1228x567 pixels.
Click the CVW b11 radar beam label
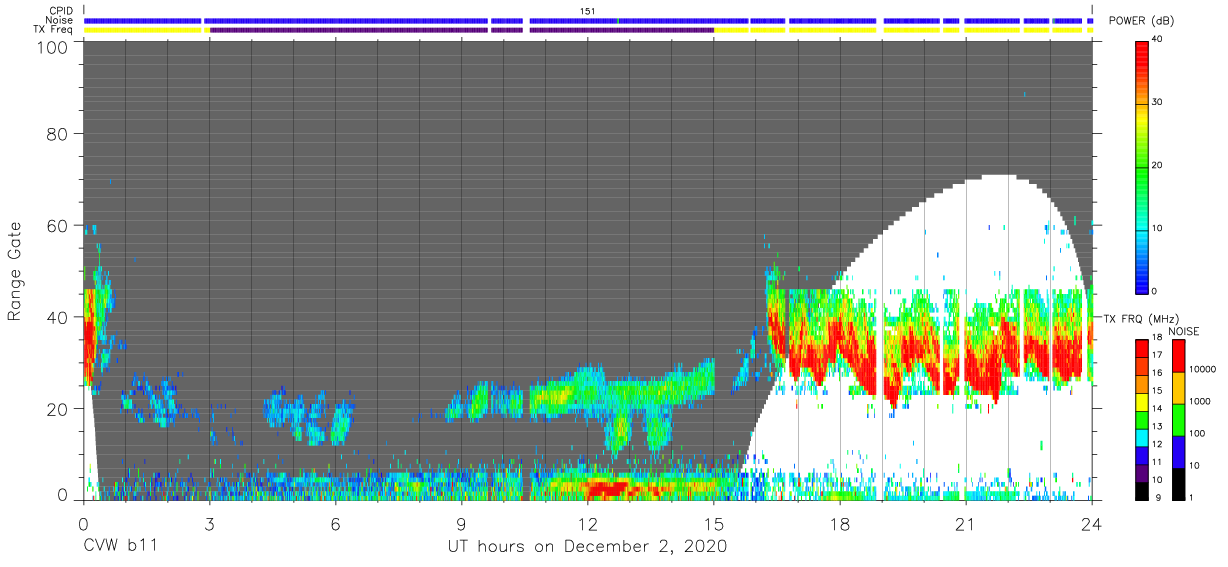tap(122, 548)
